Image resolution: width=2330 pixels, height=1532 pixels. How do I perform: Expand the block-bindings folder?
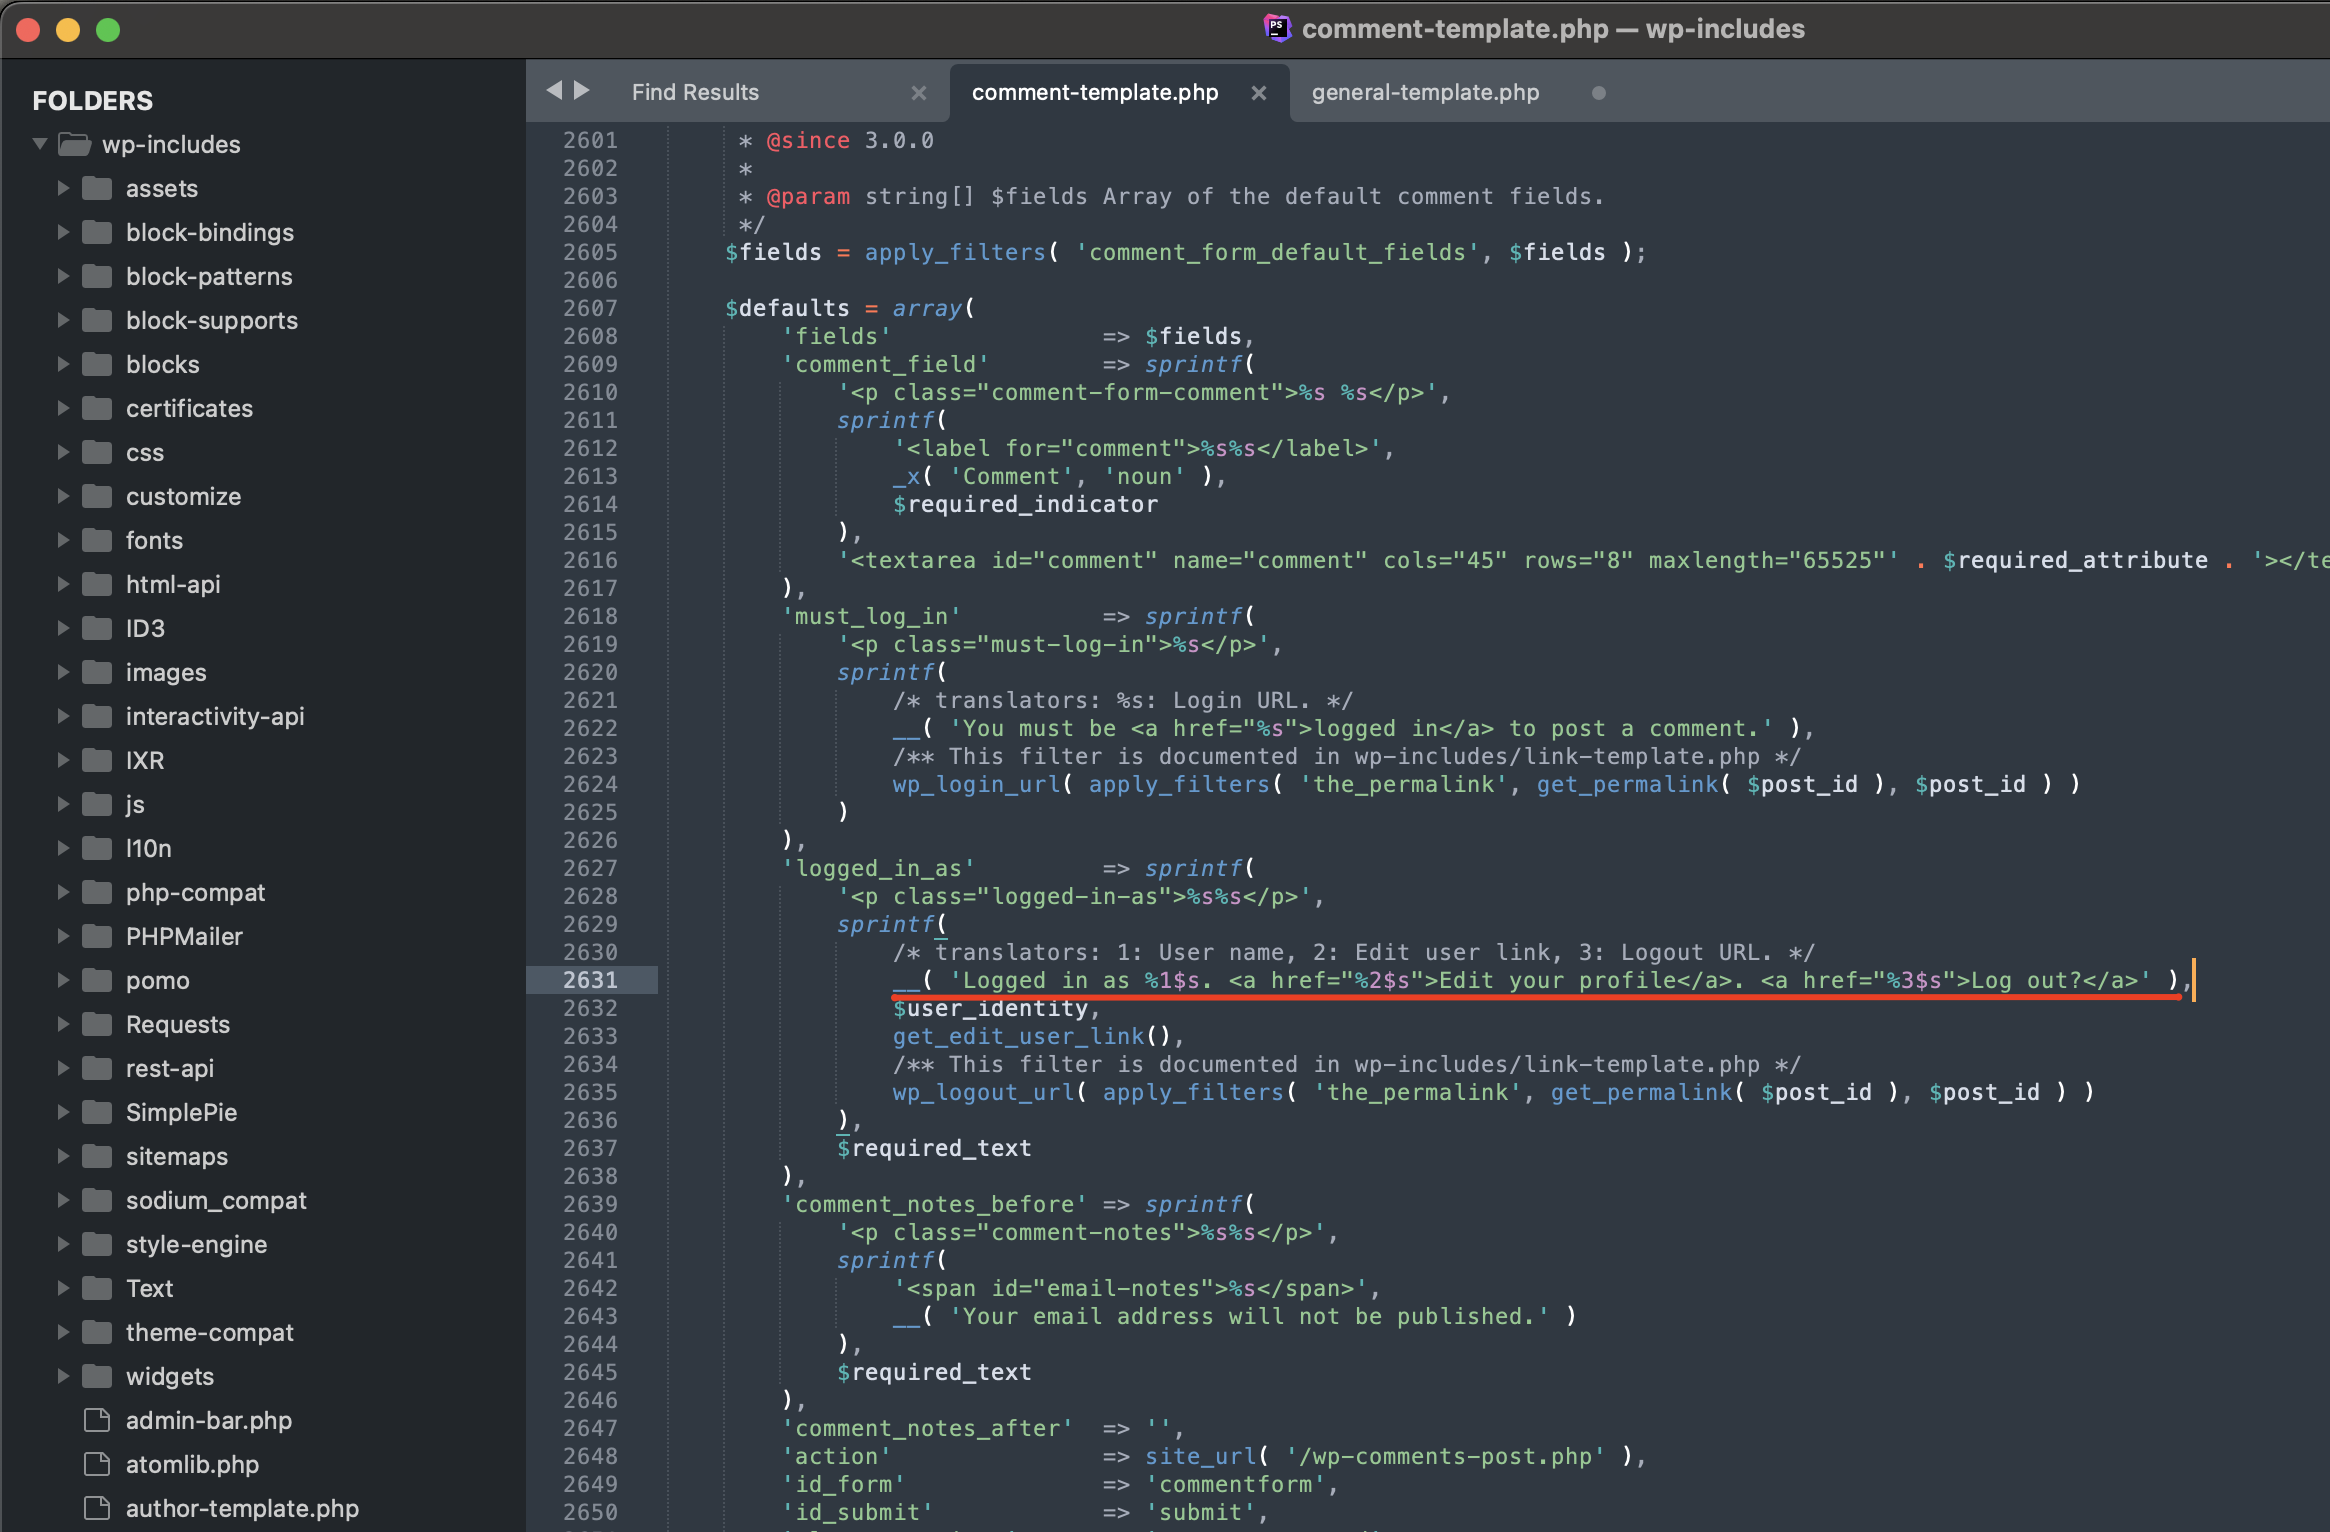pos(63,232)
